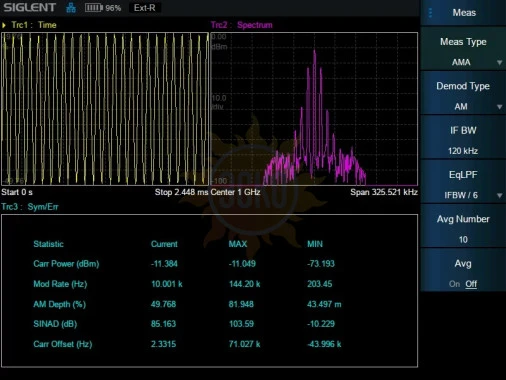Viewport: 506px width, 380px height.
Task: Edit the IF BW 120 kHz setting
Action: pyautogui.click(x=463, y=137)
